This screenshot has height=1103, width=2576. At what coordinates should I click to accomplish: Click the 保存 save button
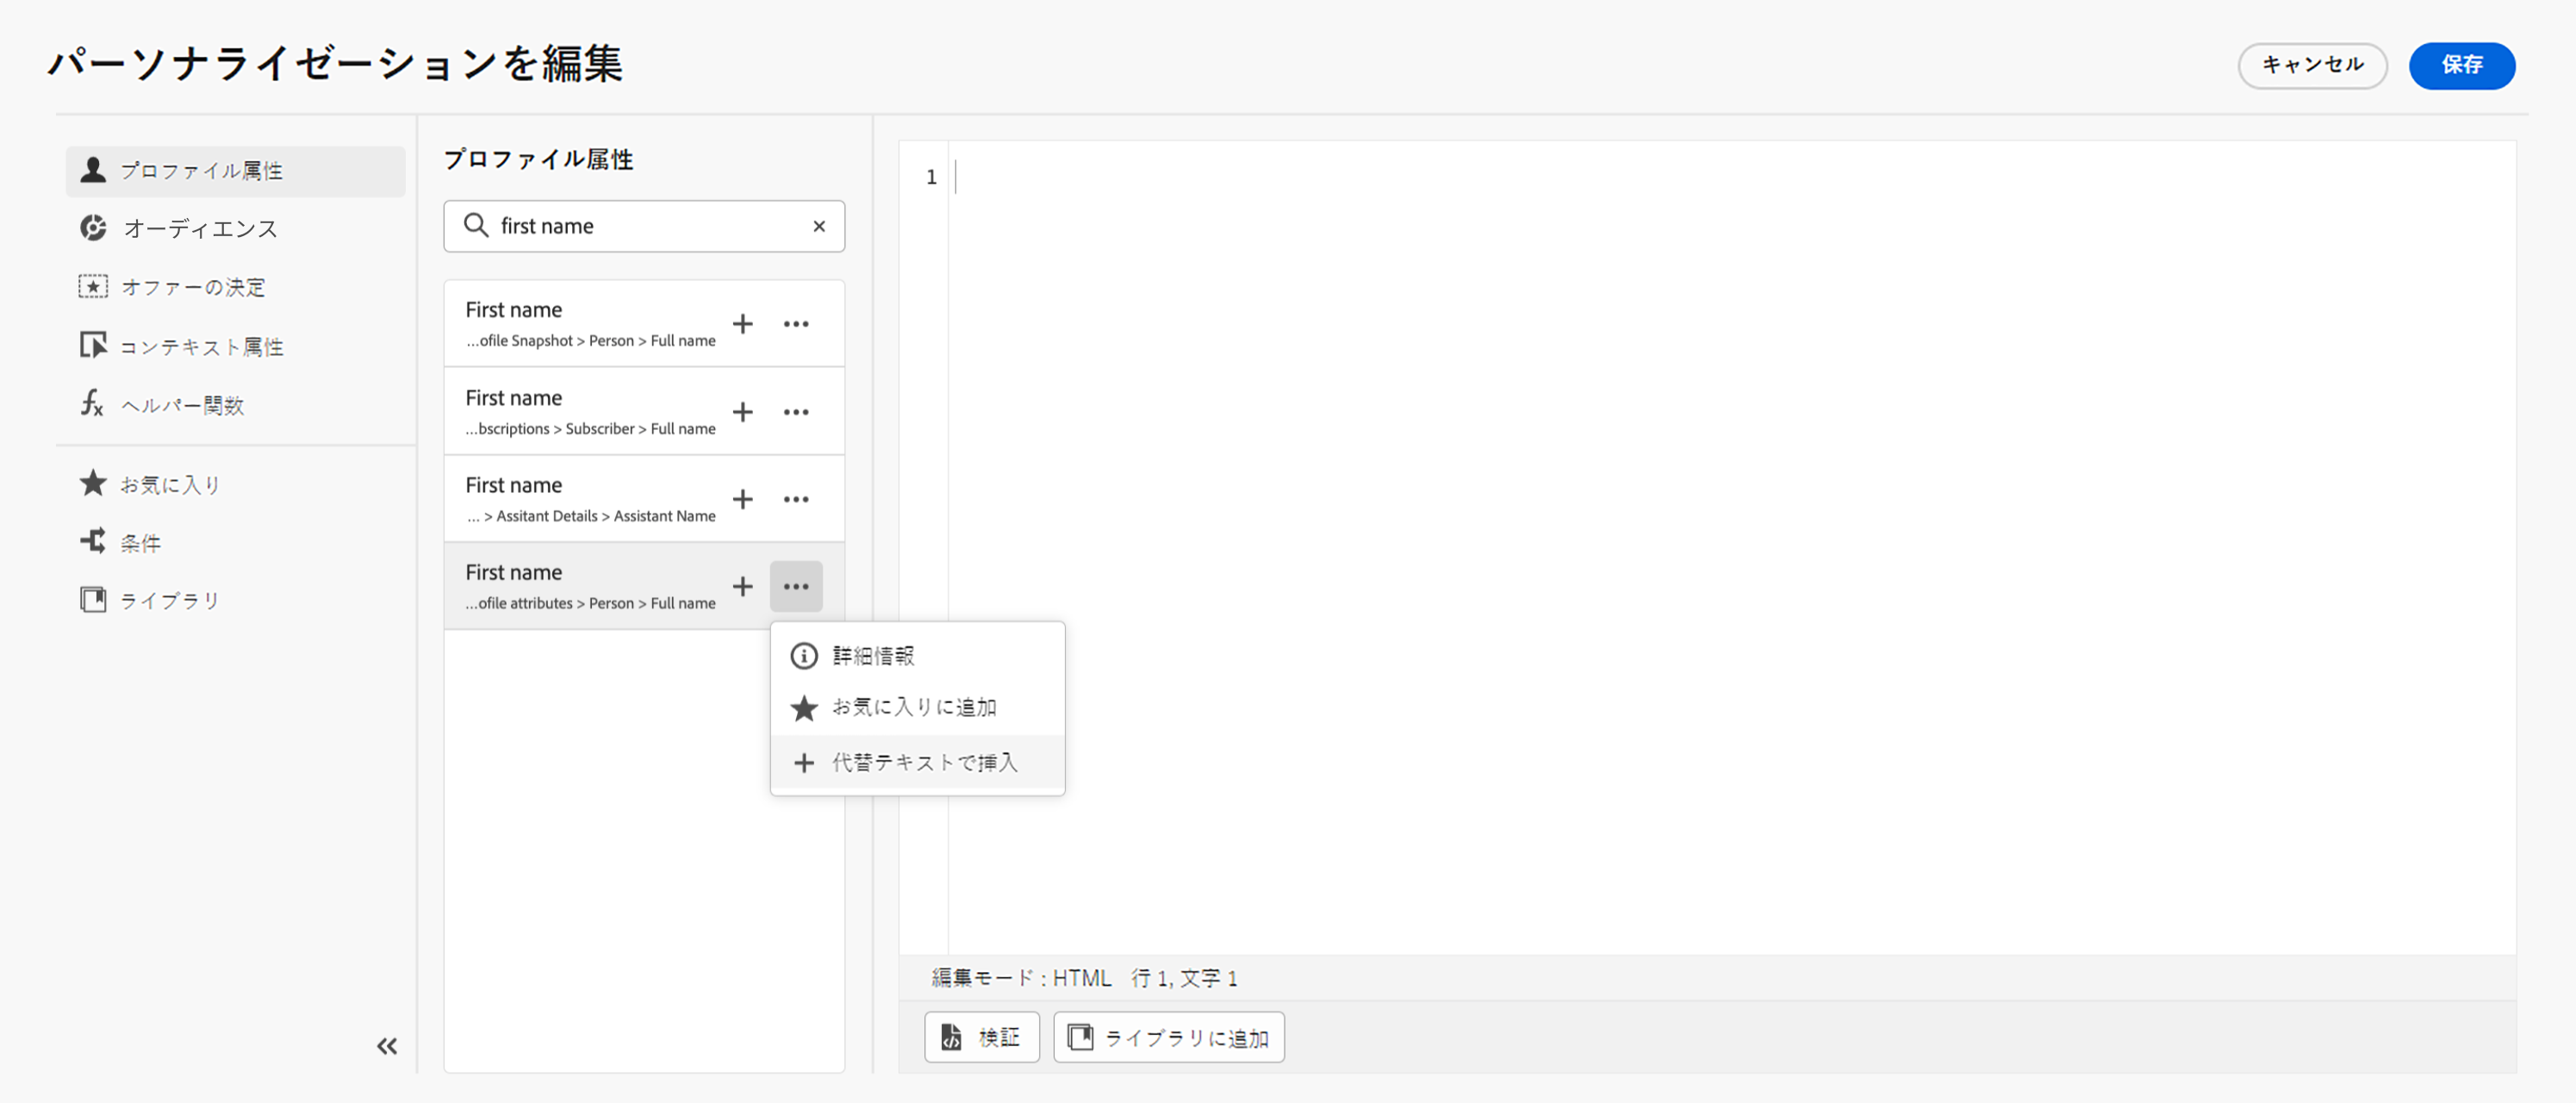[2461, 66]
